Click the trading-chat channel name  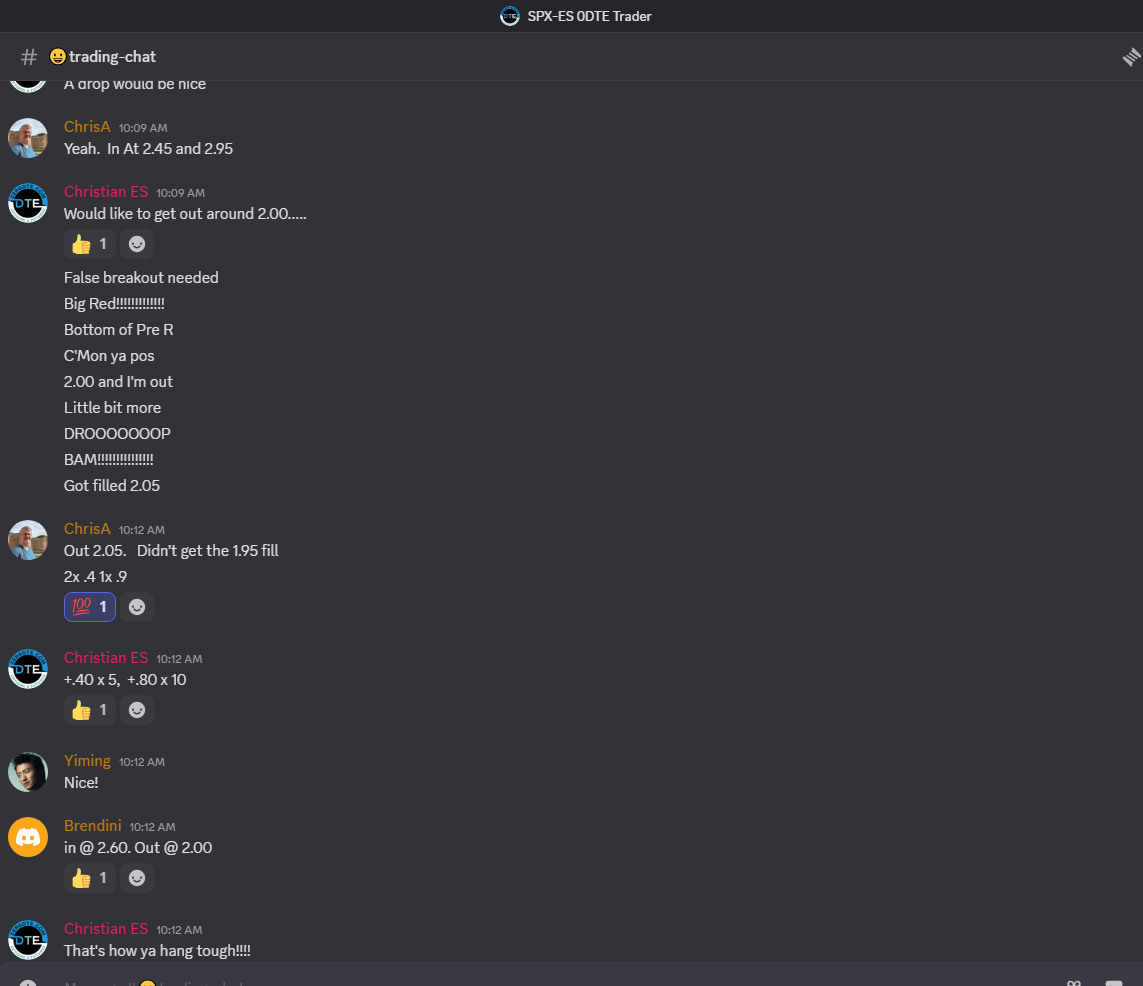(x=112, y=57)
